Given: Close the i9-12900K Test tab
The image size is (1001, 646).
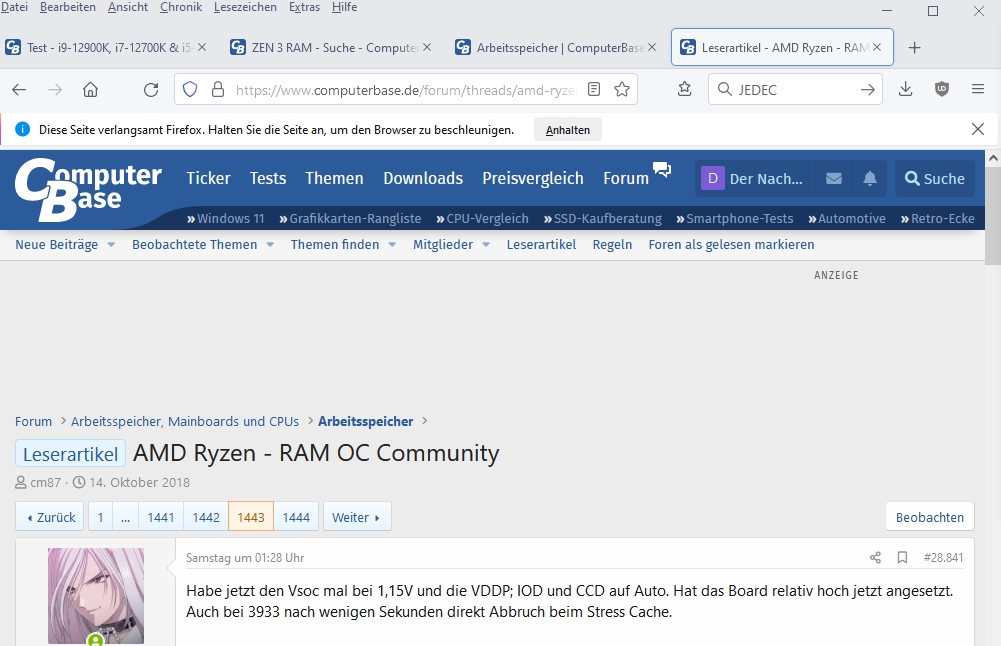Looking at the screenshot, I should tap(202, 47).
